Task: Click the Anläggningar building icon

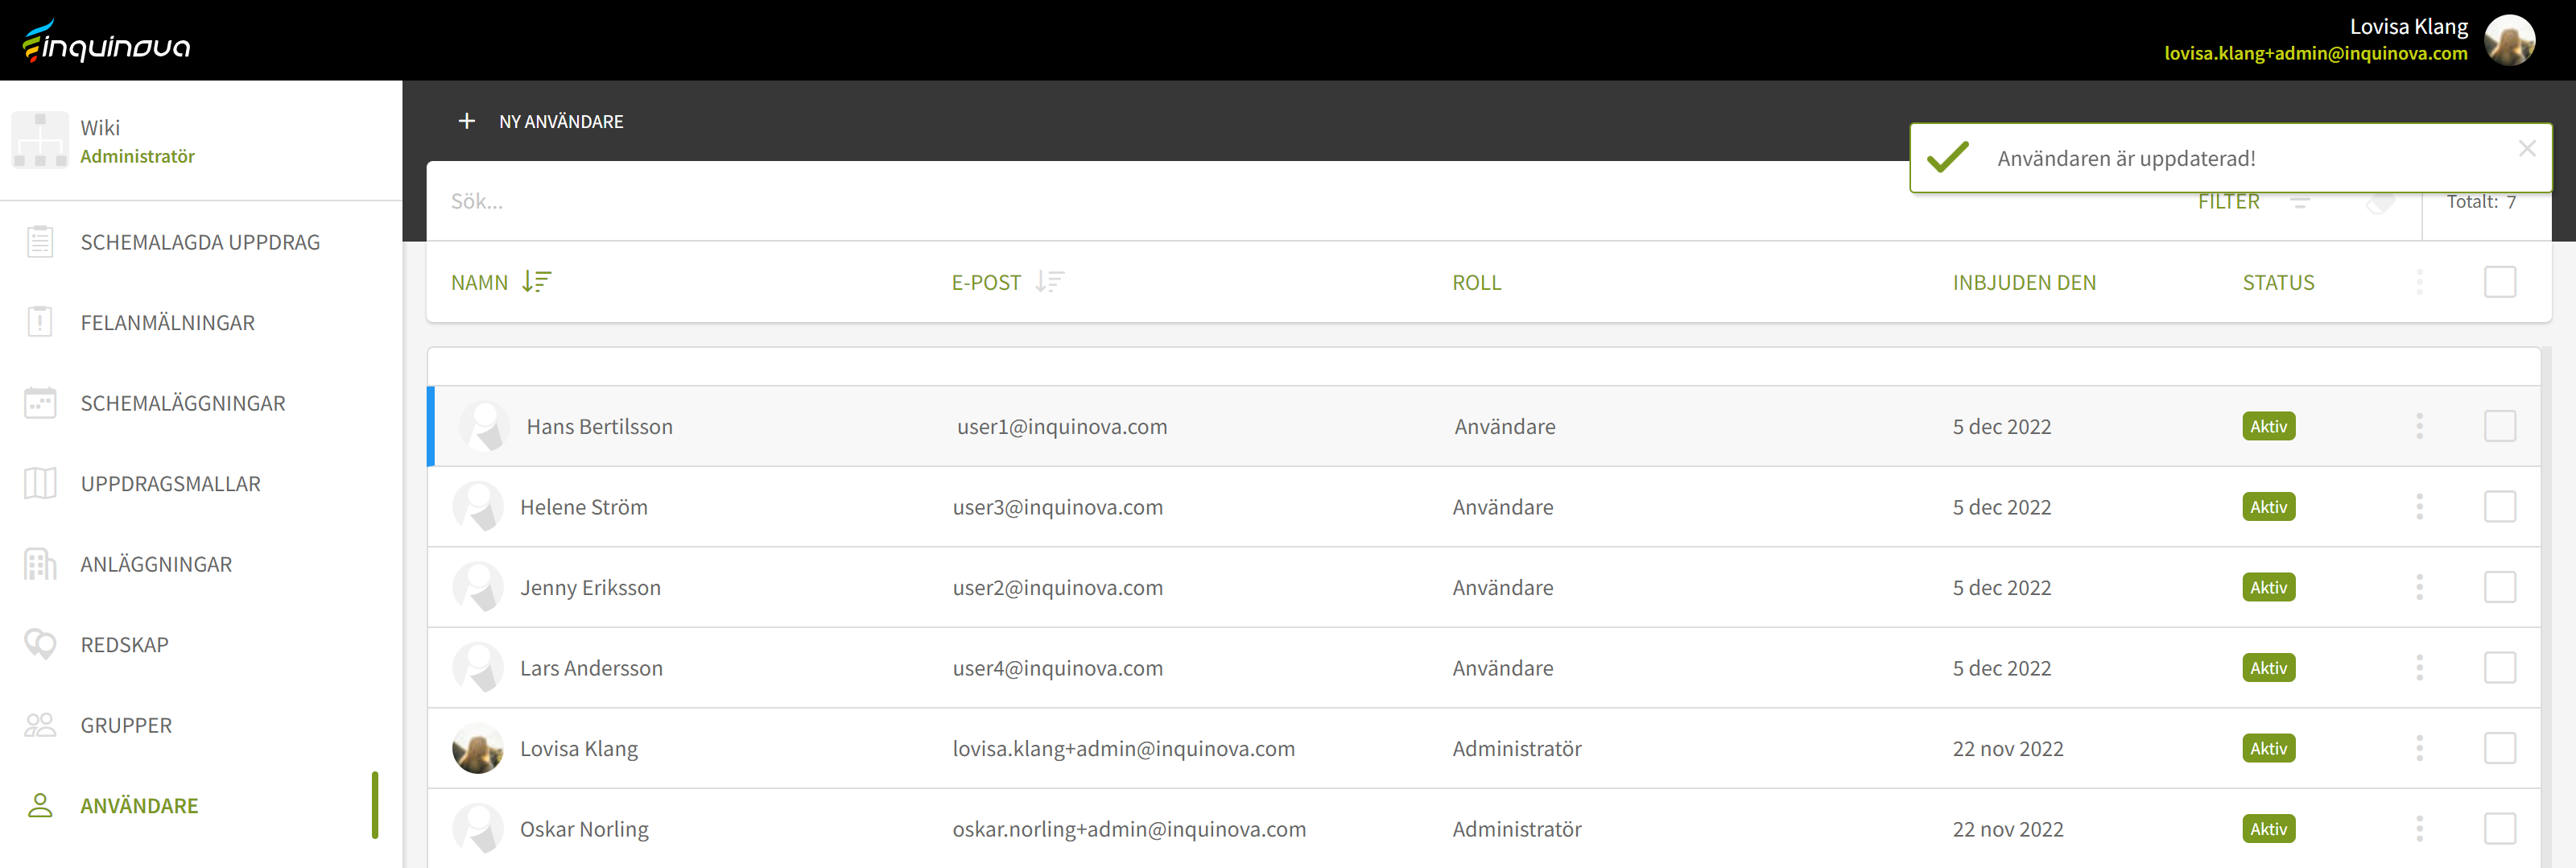Action: [40, 564]
